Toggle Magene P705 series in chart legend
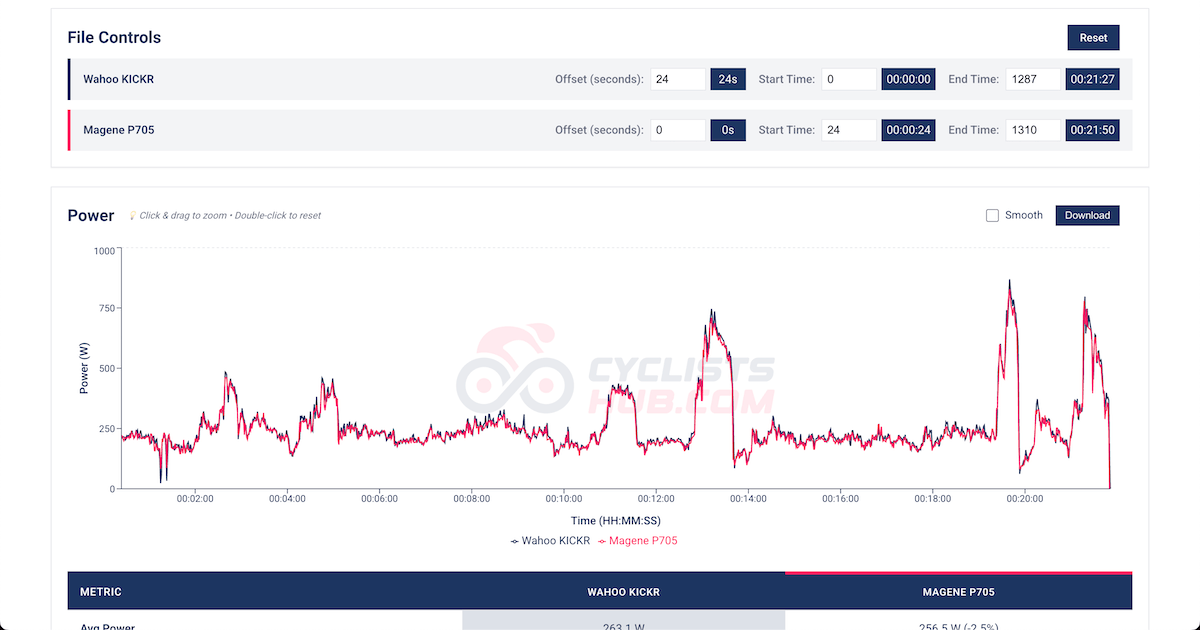This screenshot has height=630, width=1200. pyautogui.click(x=638, y=541)
